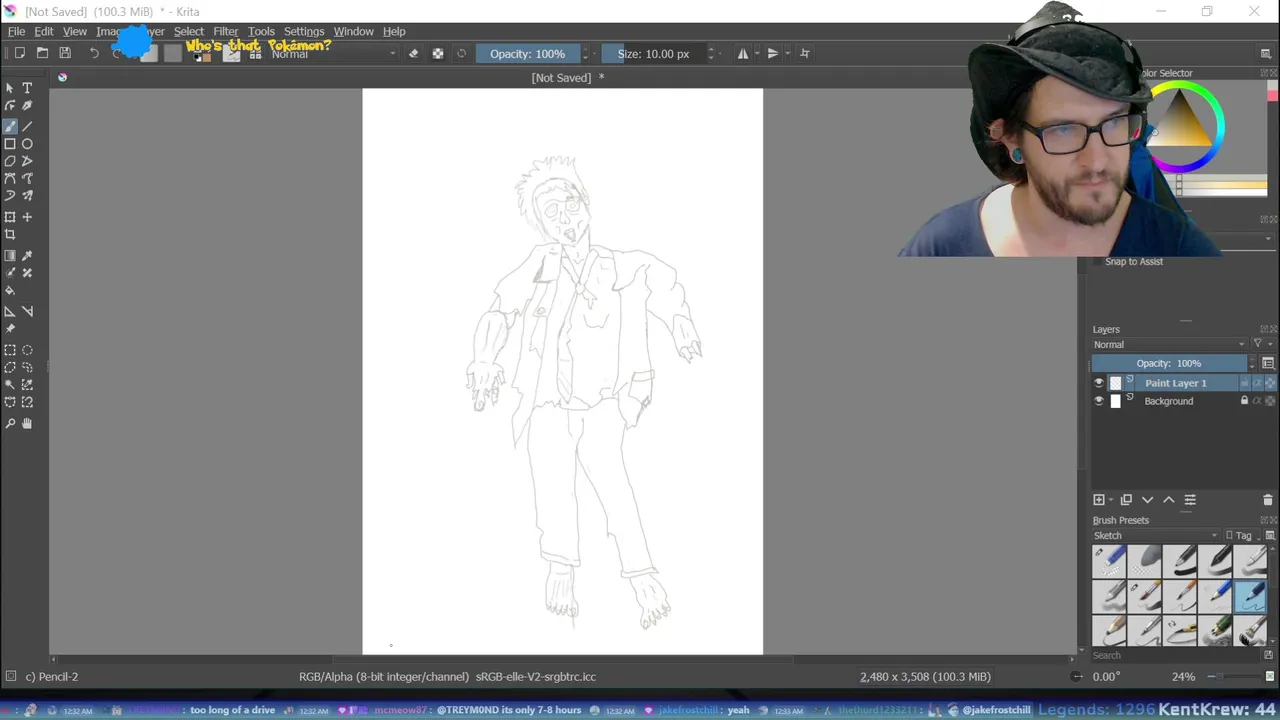The height and width of the screenshot is (720, 1280).
Task: Adjust brush Size slider
Action: point(655,54)
